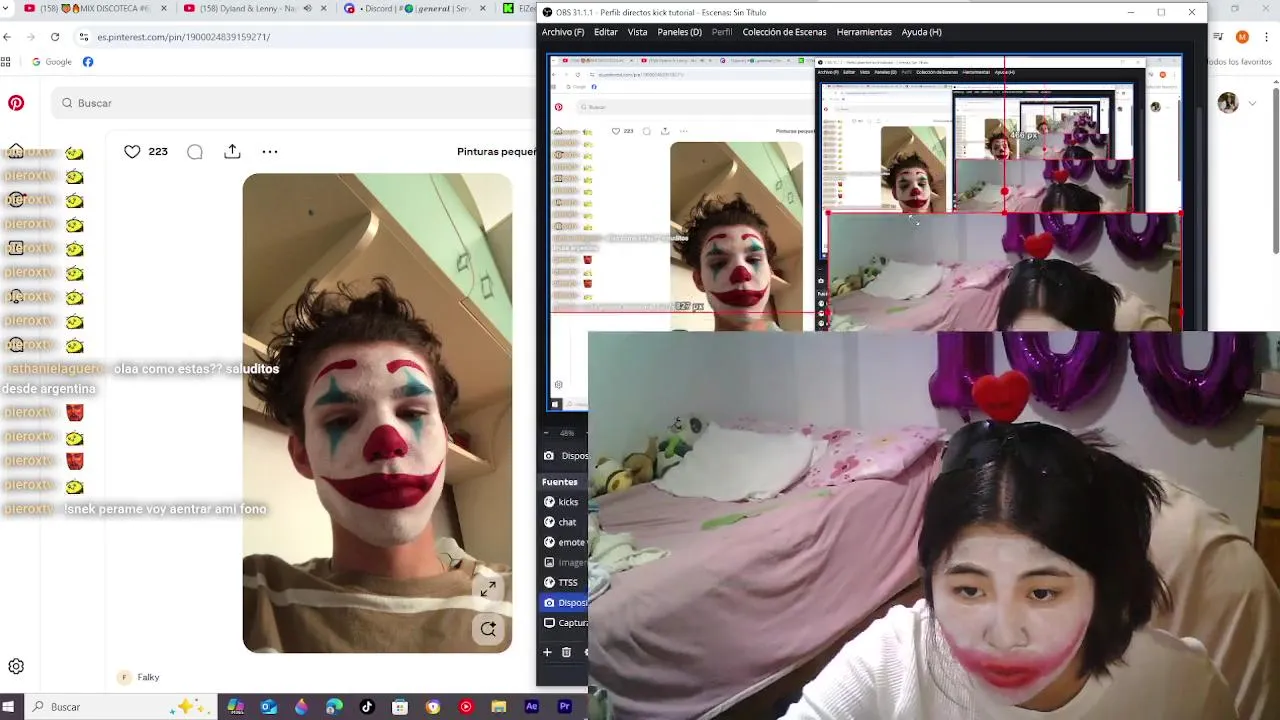Open the OBS Paneles menu

tap(679, 32)
